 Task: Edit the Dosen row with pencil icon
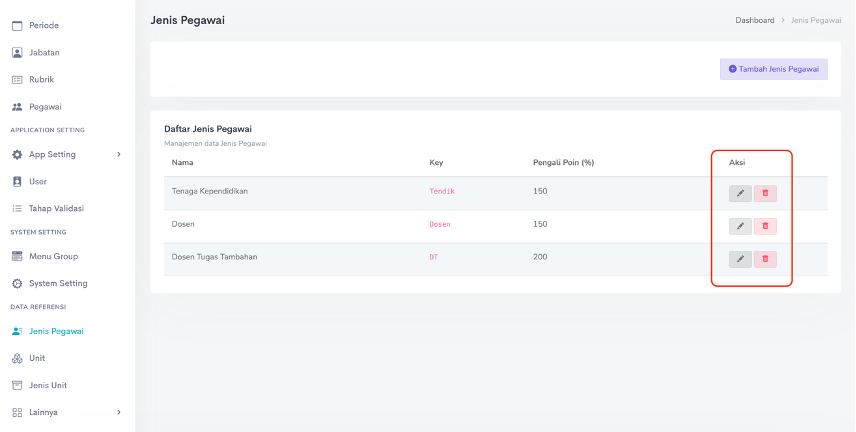point(740,226)
